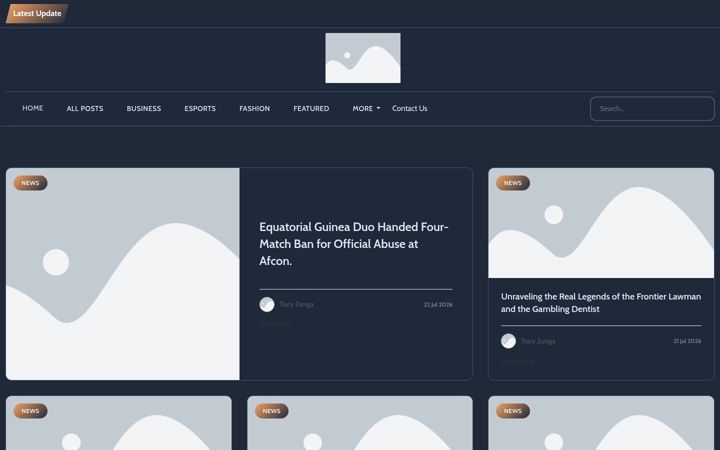
Task: Click the author avatar on the Equatorial Guinea article
Action: click(267, 304)
